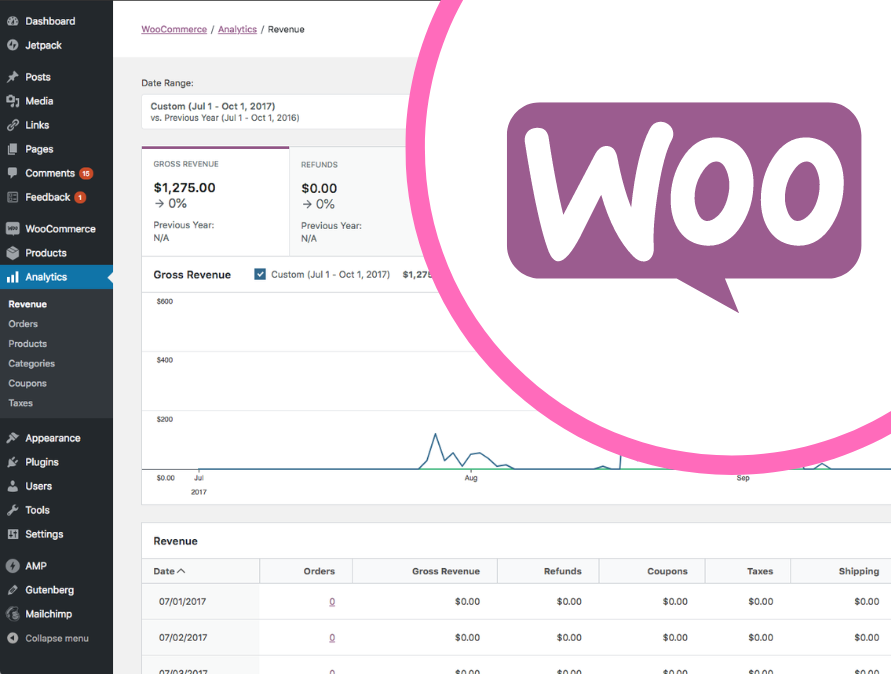Viewport: 891px width, 674px height.
Task: Click the Feedback form icon
Action: (x=13, y=197)
